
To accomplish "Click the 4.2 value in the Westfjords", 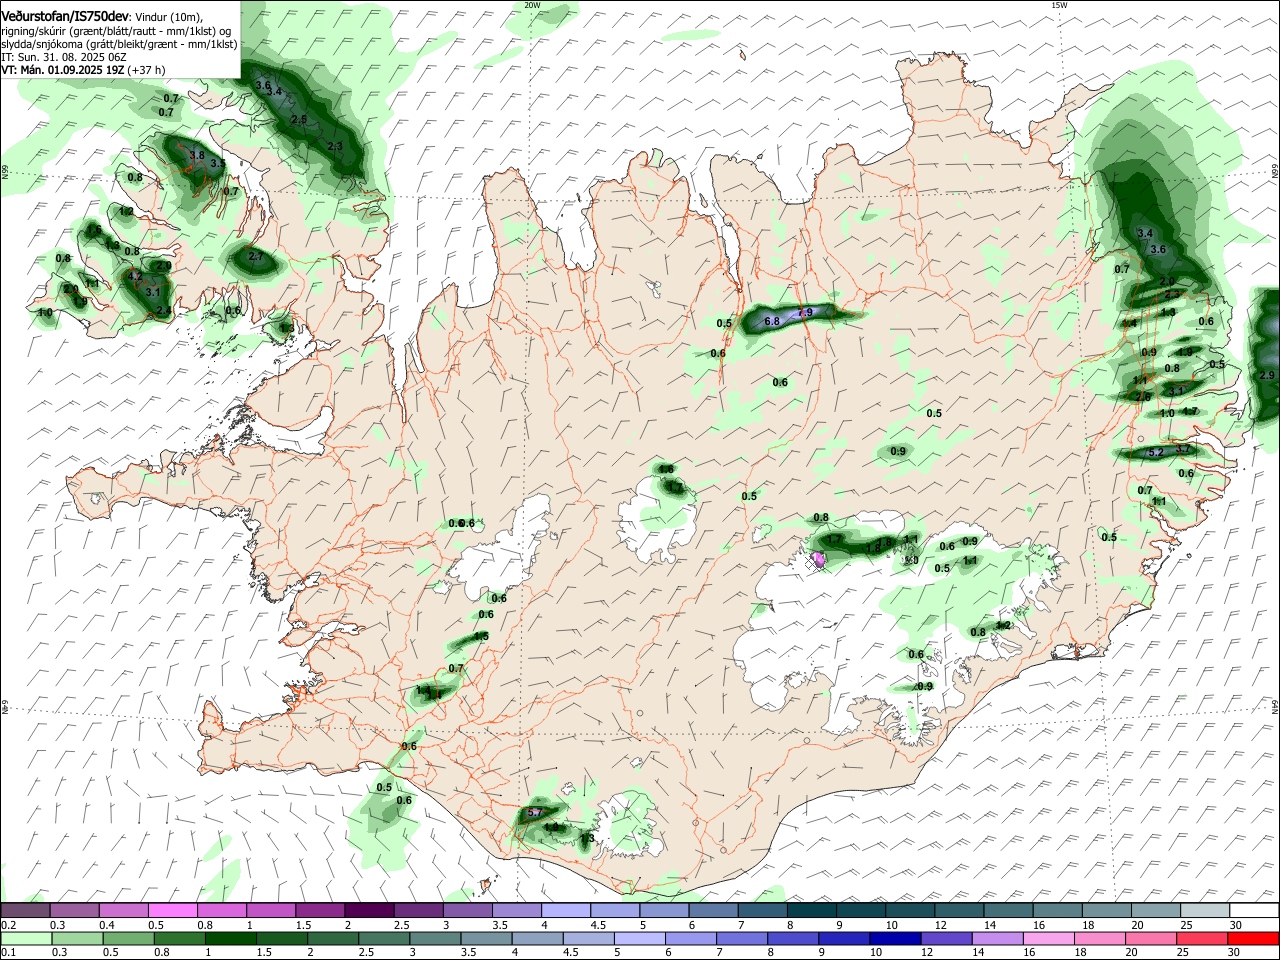I will click(136, 276).
